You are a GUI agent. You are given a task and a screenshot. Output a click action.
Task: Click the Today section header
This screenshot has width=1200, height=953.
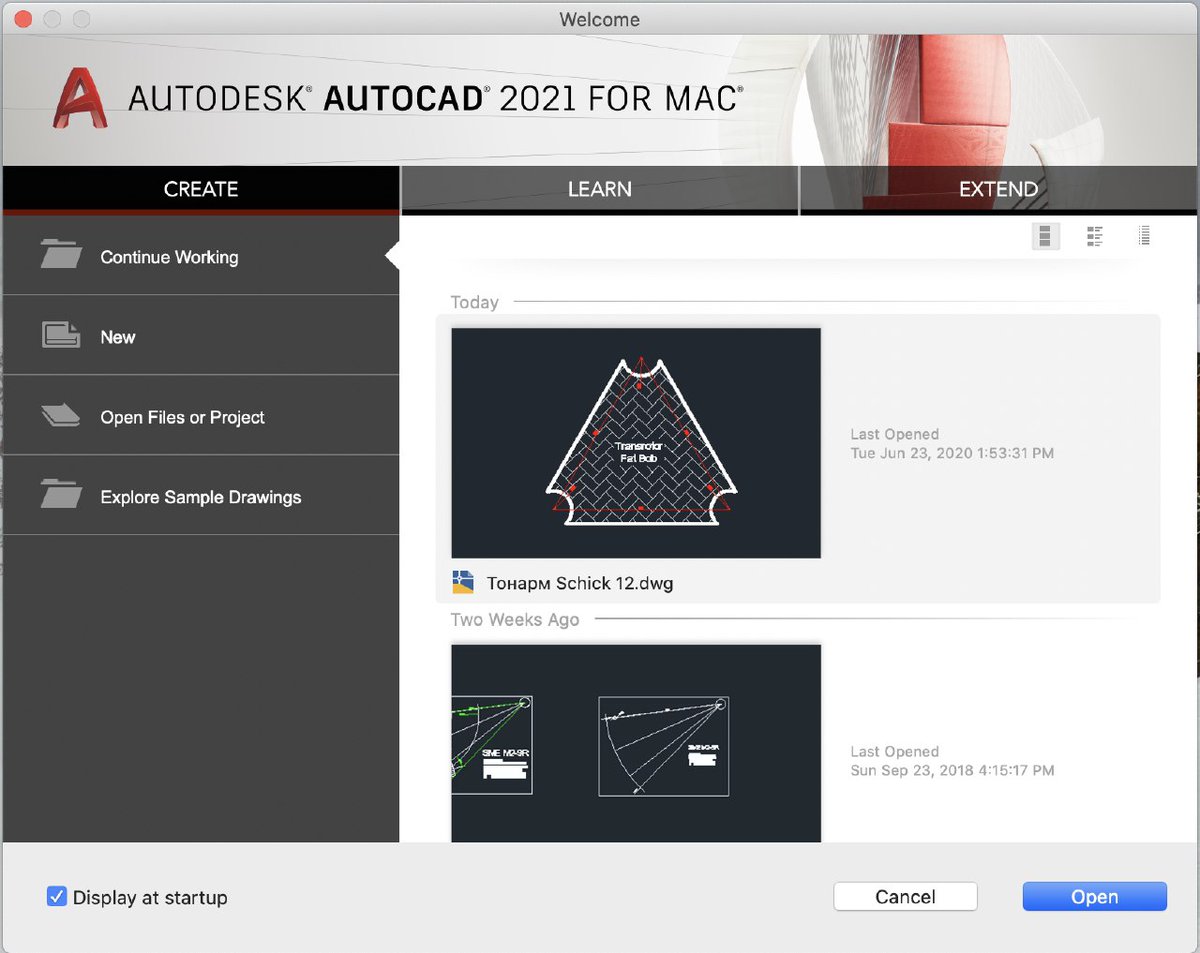click(474, 302)
